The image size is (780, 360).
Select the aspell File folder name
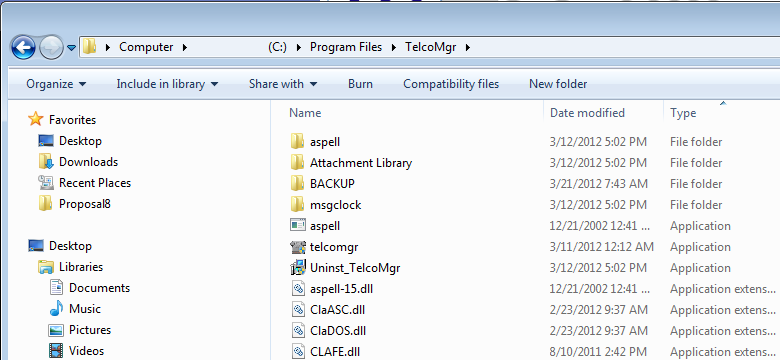(325, 142)
